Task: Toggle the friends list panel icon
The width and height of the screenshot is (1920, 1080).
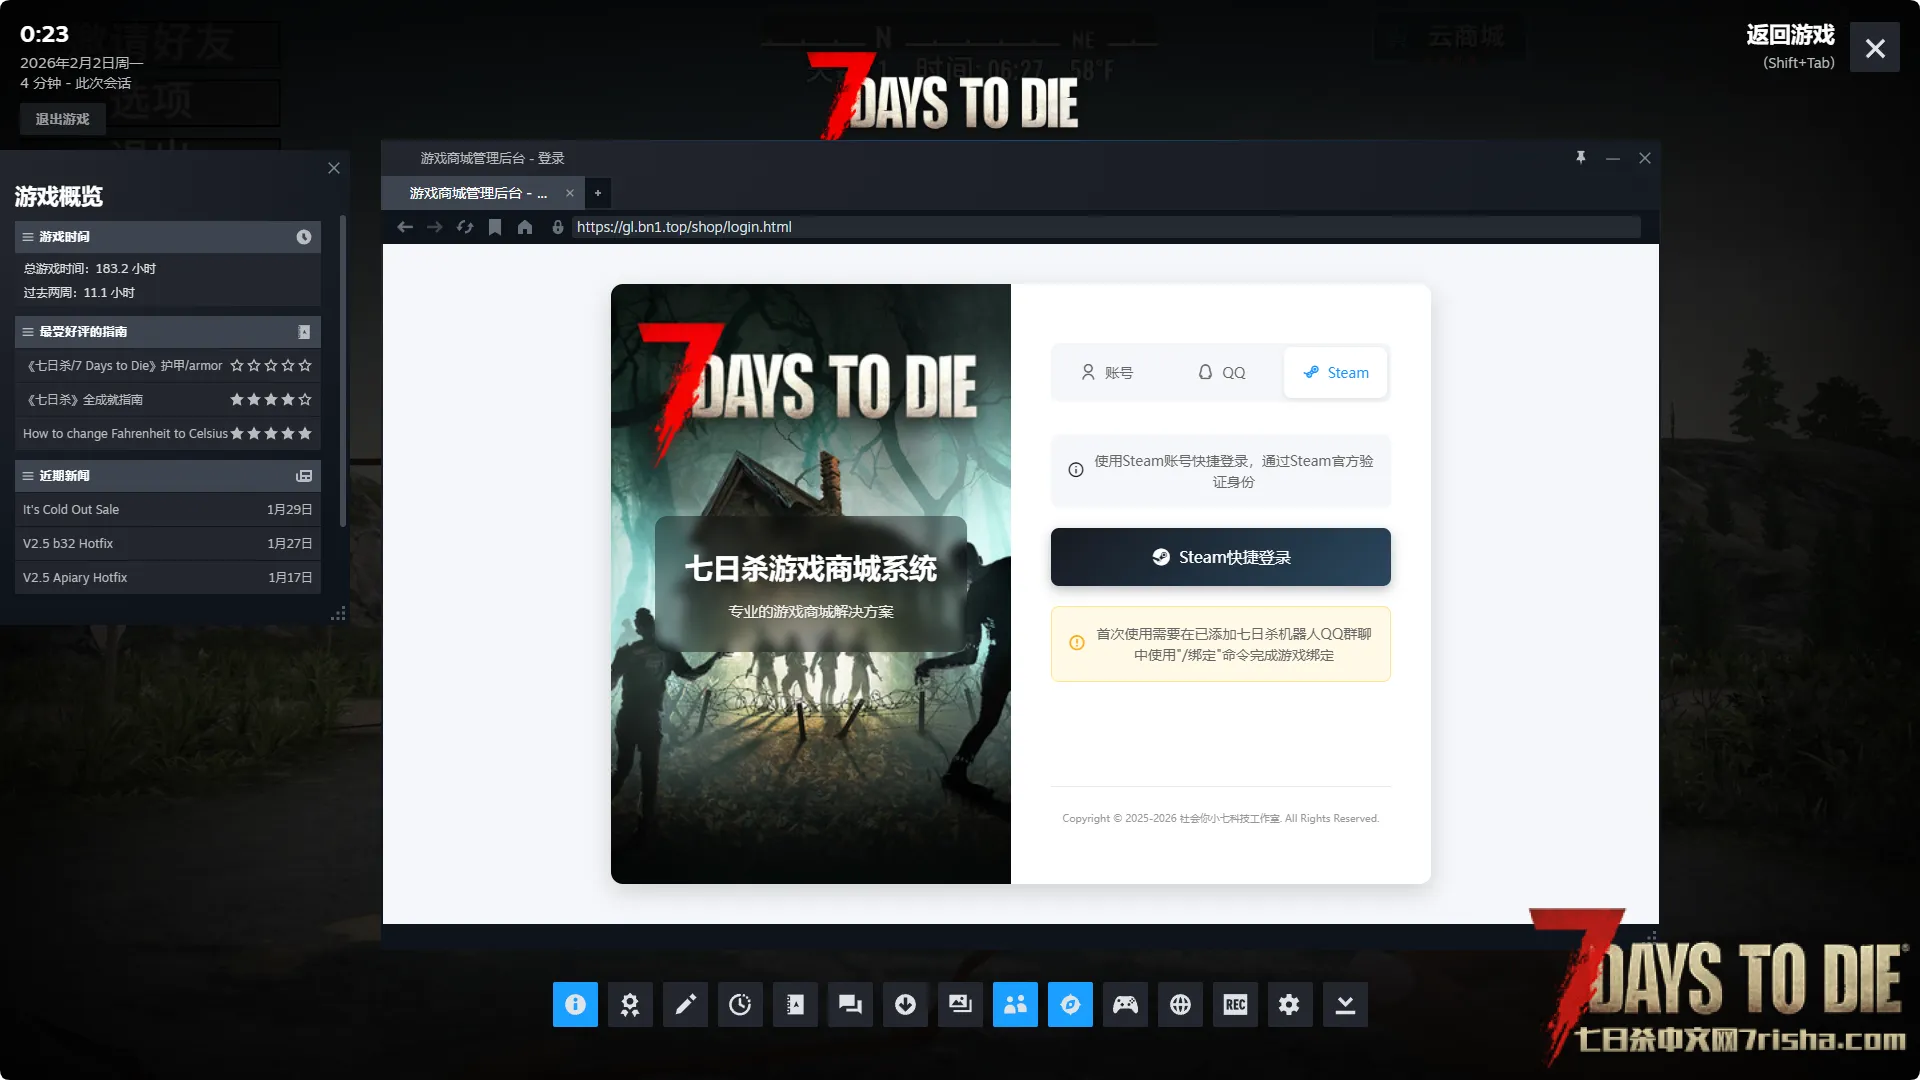Action: point(1015,1004)
